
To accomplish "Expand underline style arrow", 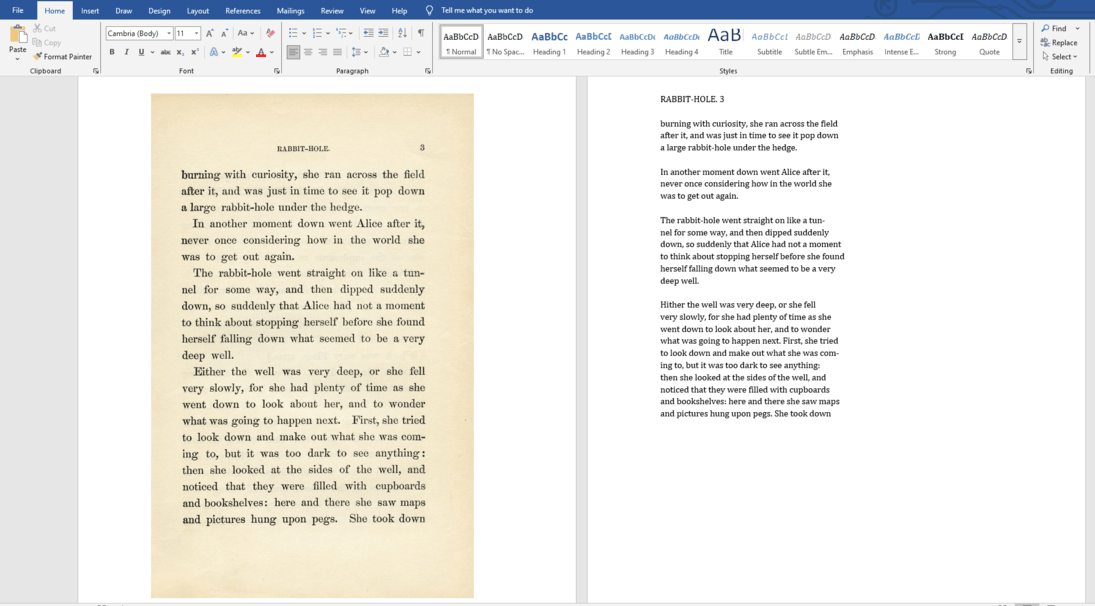I will [x=152, y=52].
